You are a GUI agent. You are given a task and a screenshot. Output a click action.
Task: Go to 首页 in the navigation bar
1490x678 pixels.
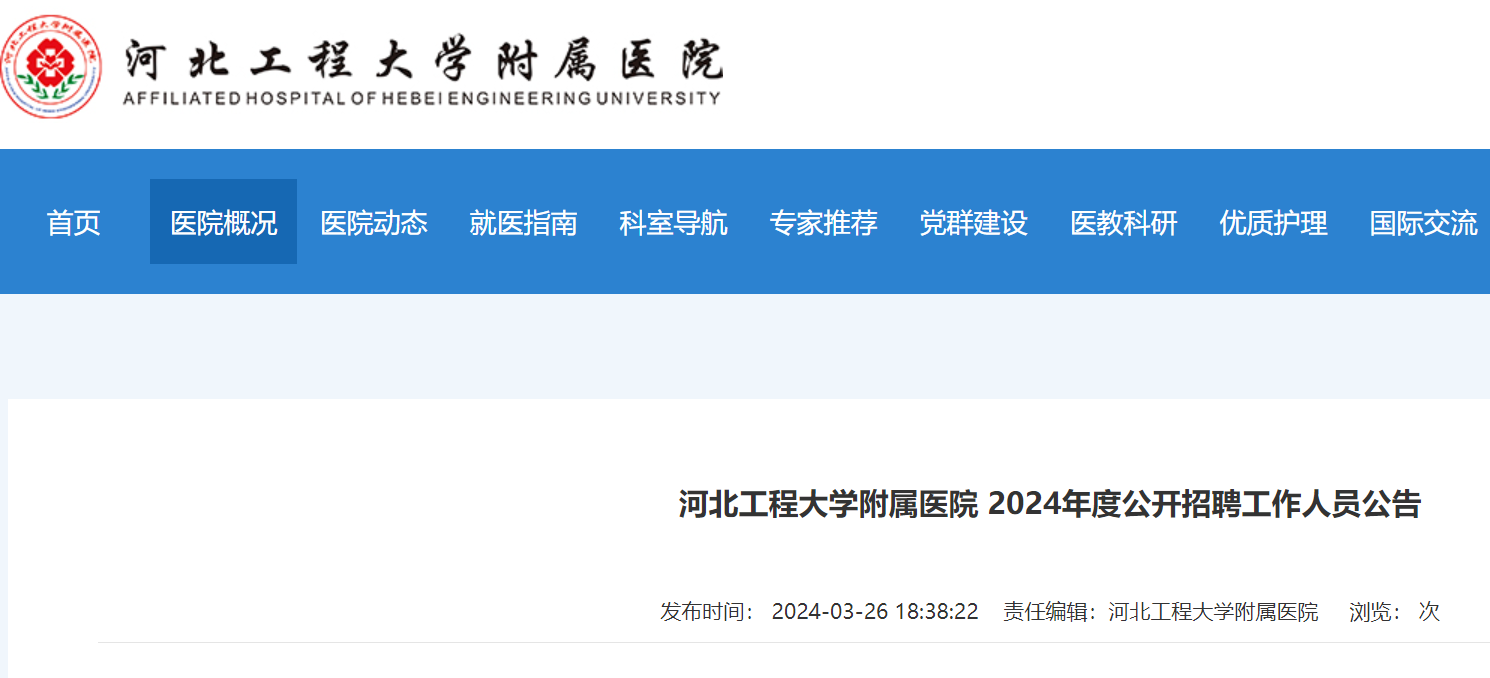pyautogui.click(x=74, y=223)
